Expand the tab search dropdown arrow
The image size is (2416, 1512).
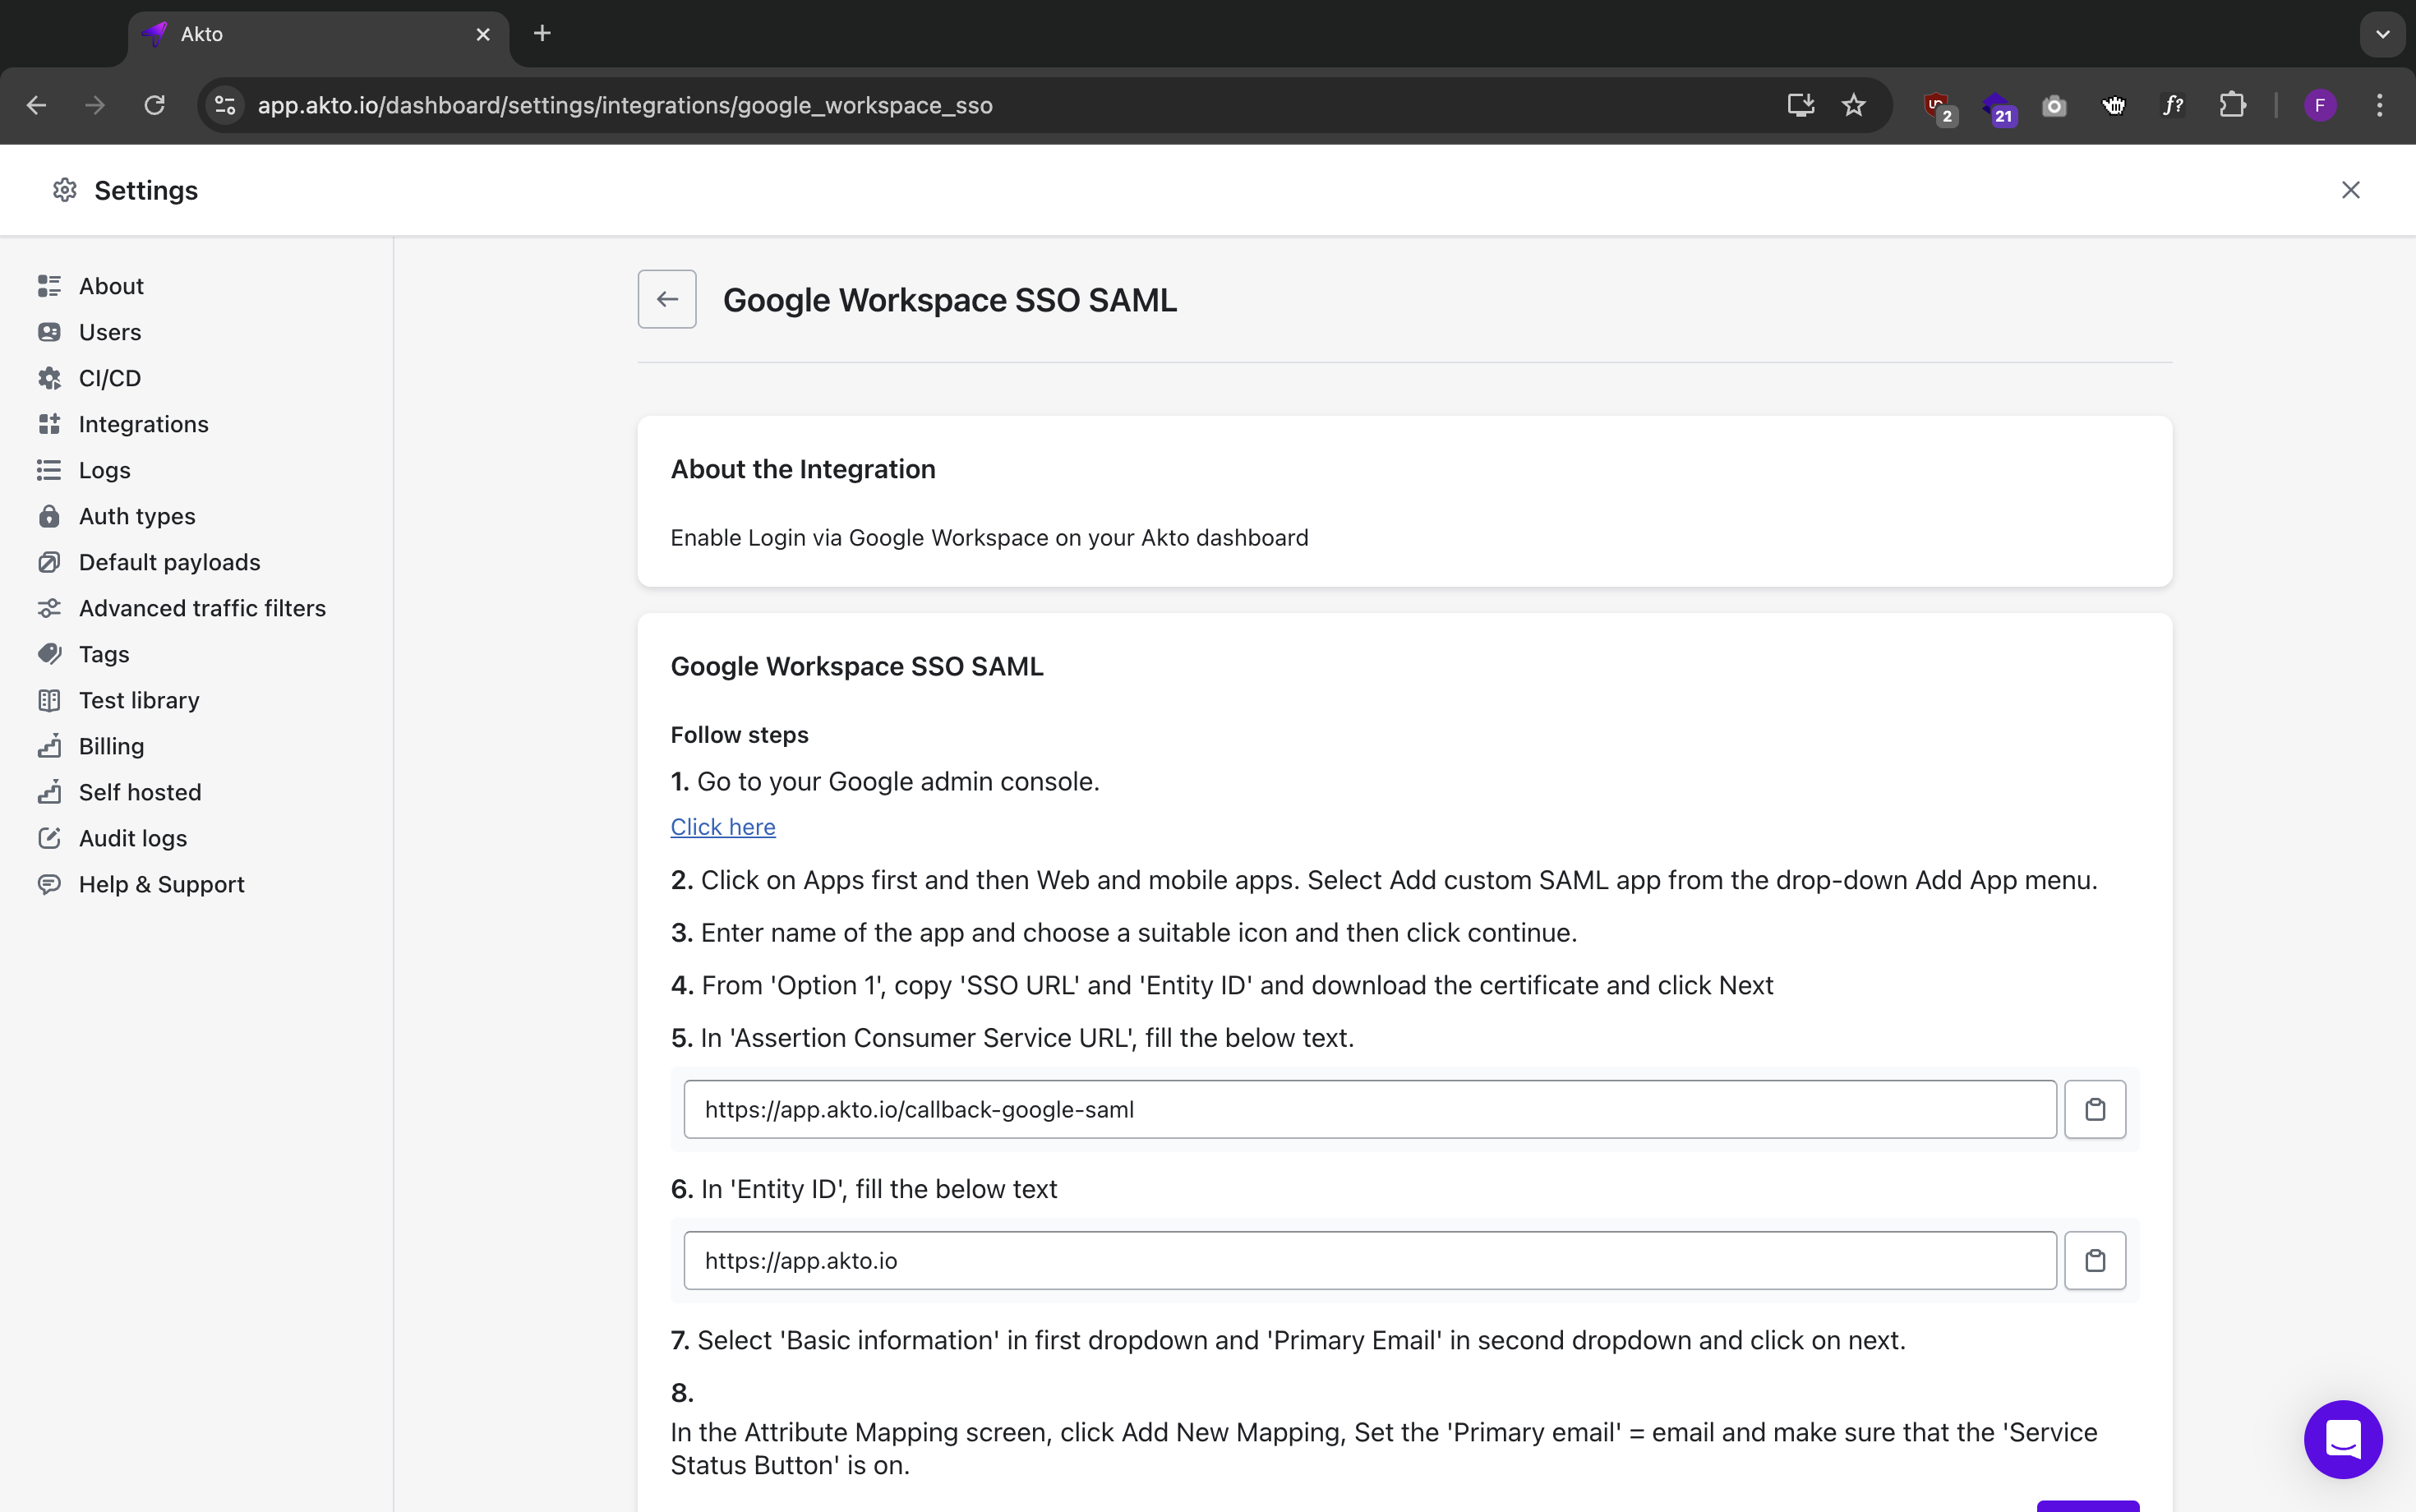tap(2382, 34)
